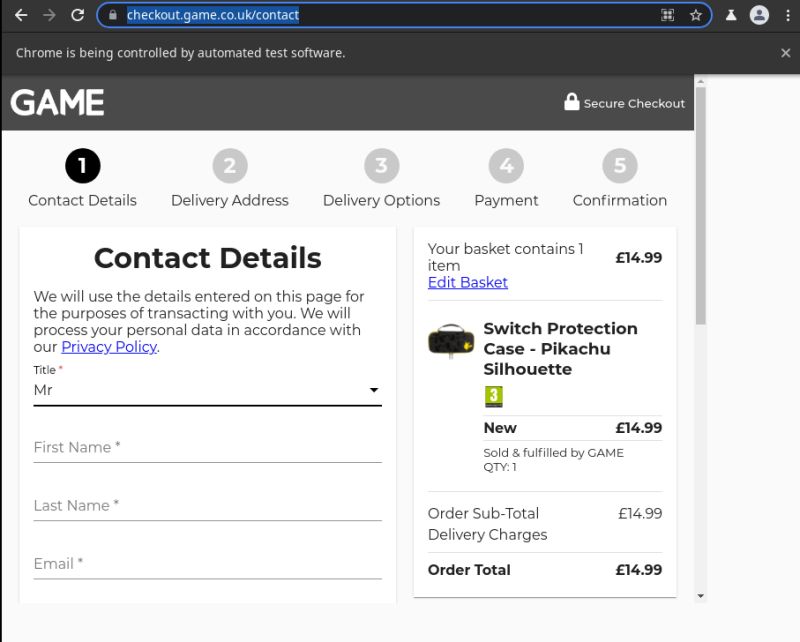Click the Delivery Address step label
800x642 pixels.
point(230,201)
